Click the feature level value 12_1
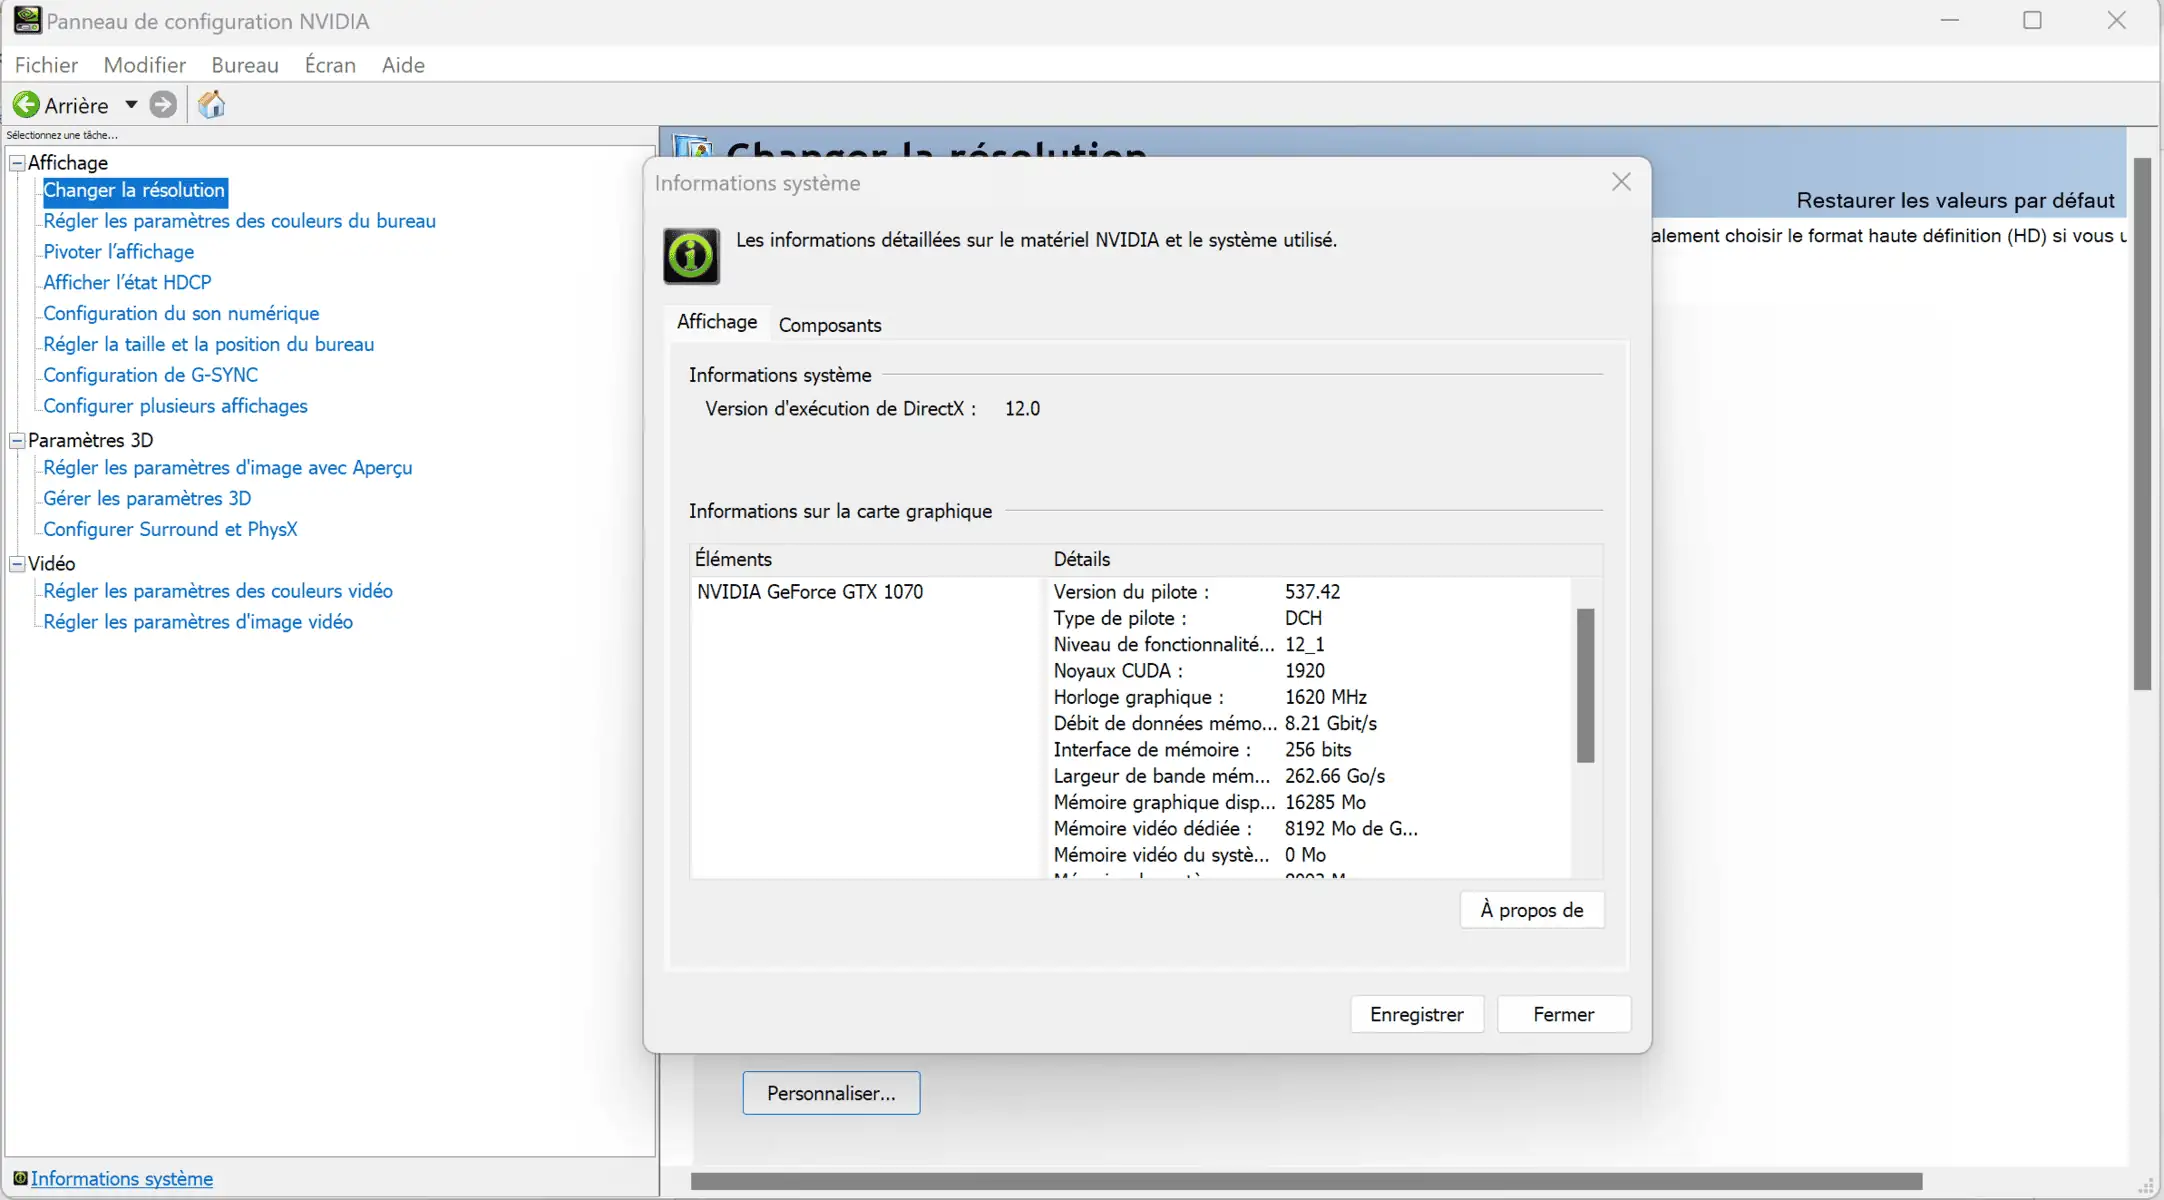Viewport: 2164px width, 1200px height. (1304, 645)
